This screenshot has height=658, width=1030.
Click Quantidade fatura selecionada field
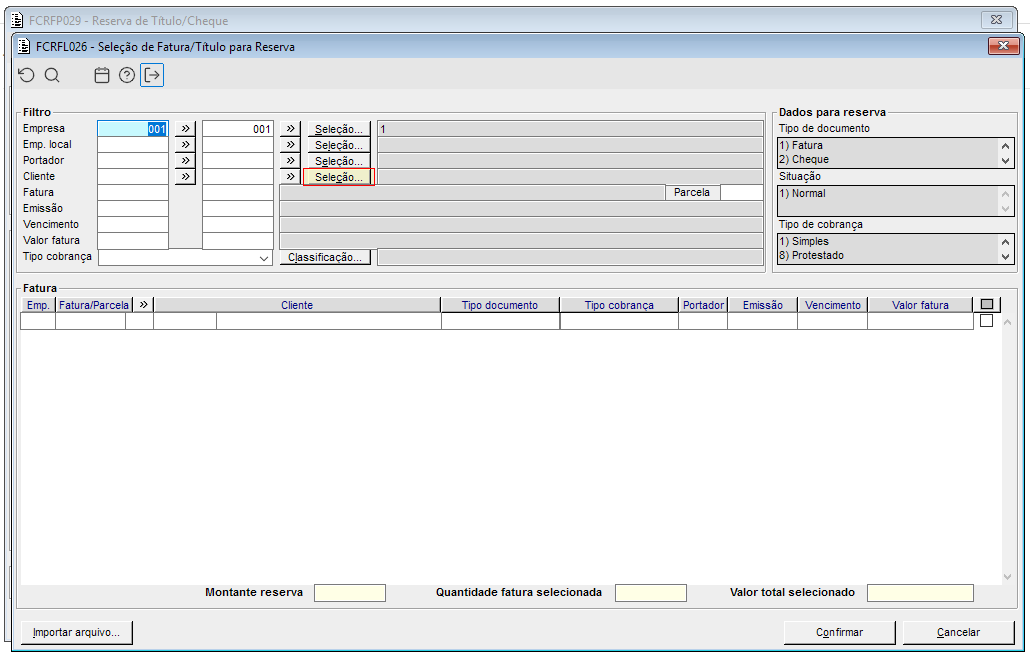click(x=650, y=593)
